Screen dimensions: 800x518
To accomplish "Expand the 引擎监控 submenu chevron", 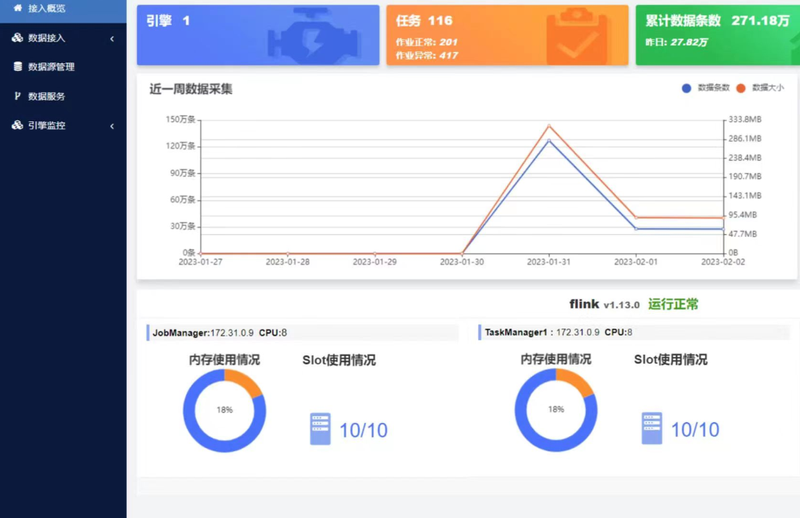I will [x=112, y=126].
